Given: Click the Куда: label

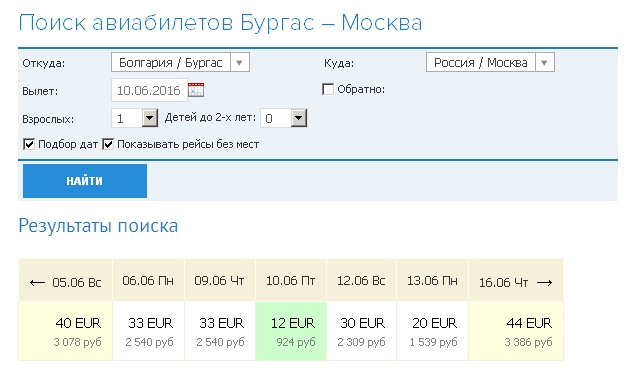Looking at the screenshot, I should 339,63.
